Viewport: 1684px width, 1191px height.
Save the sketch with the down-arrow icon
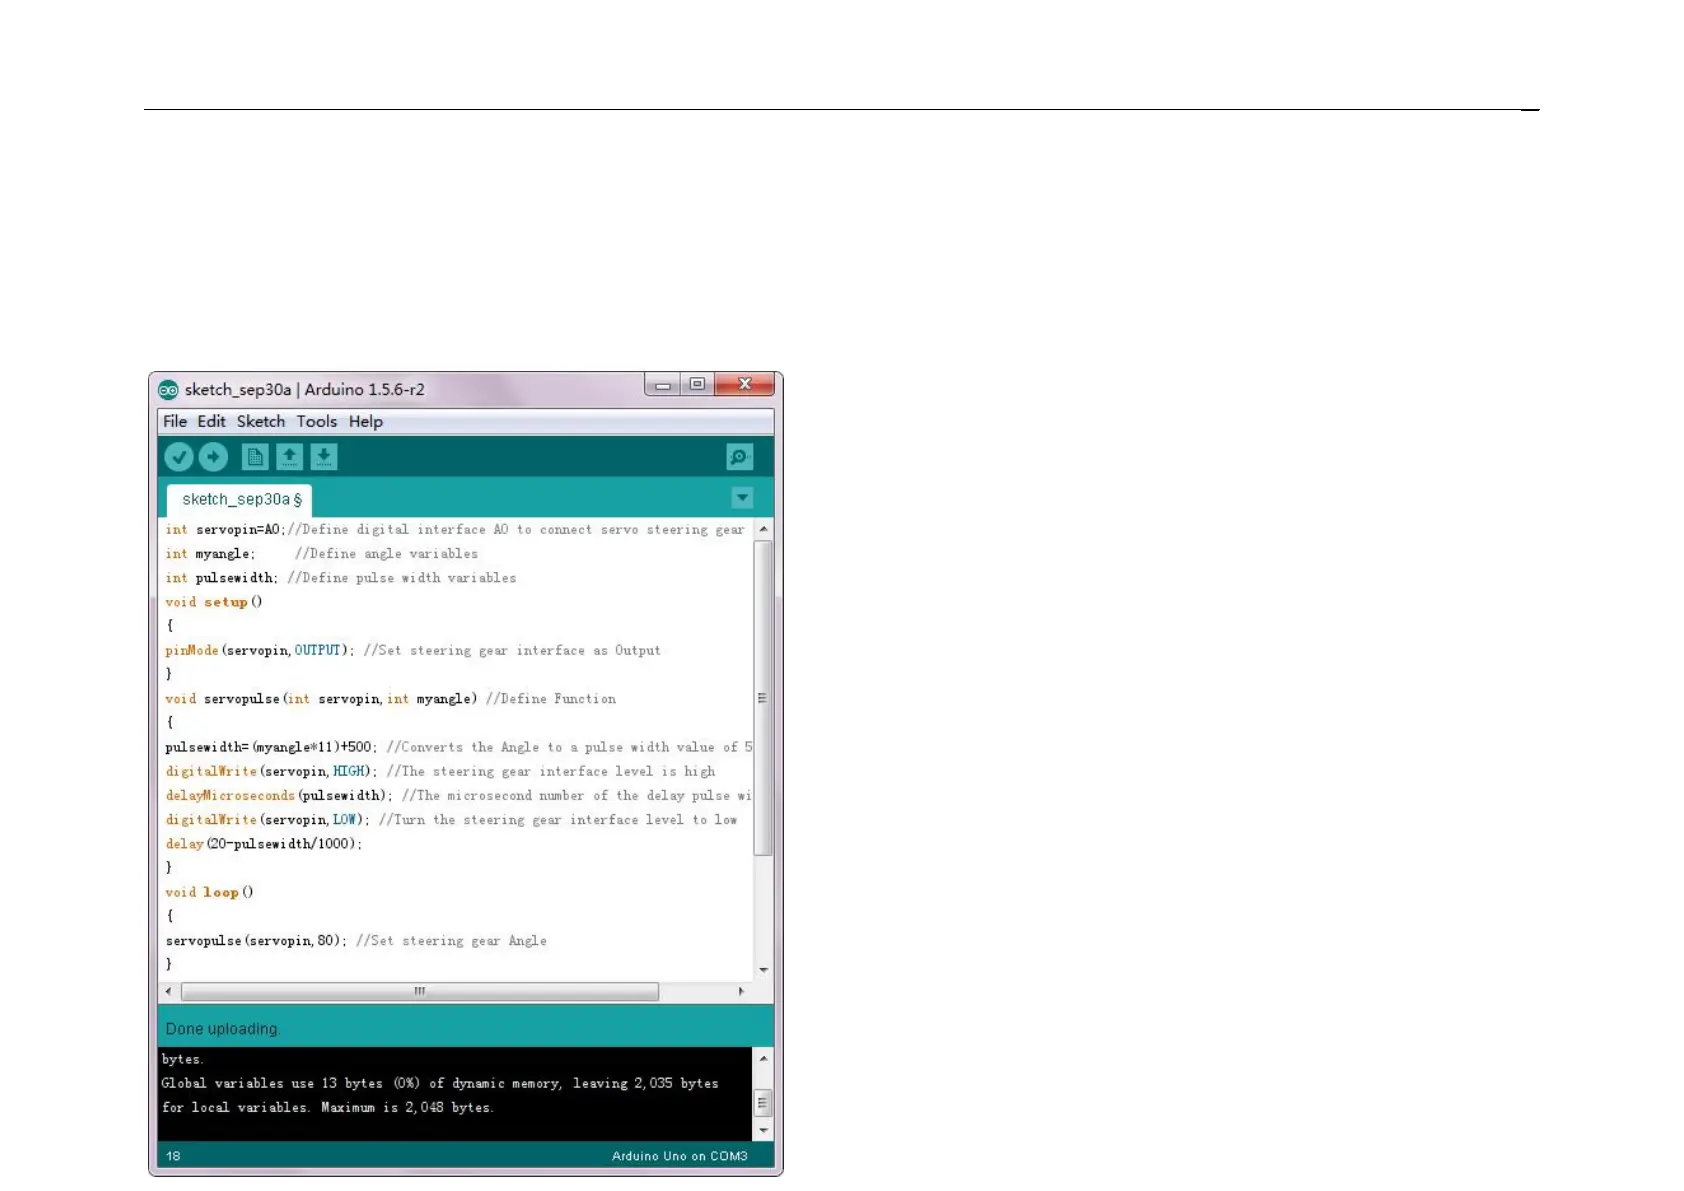pos(323,457)
